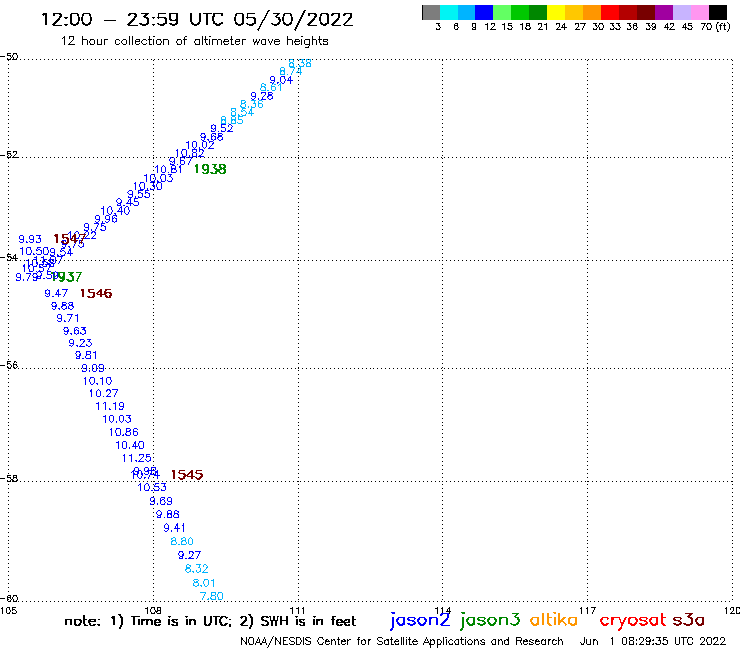The width and height of the screenshot is (740, 650).
Task: Click the purple swatch in the legend bar
Action: pos(664,12)
